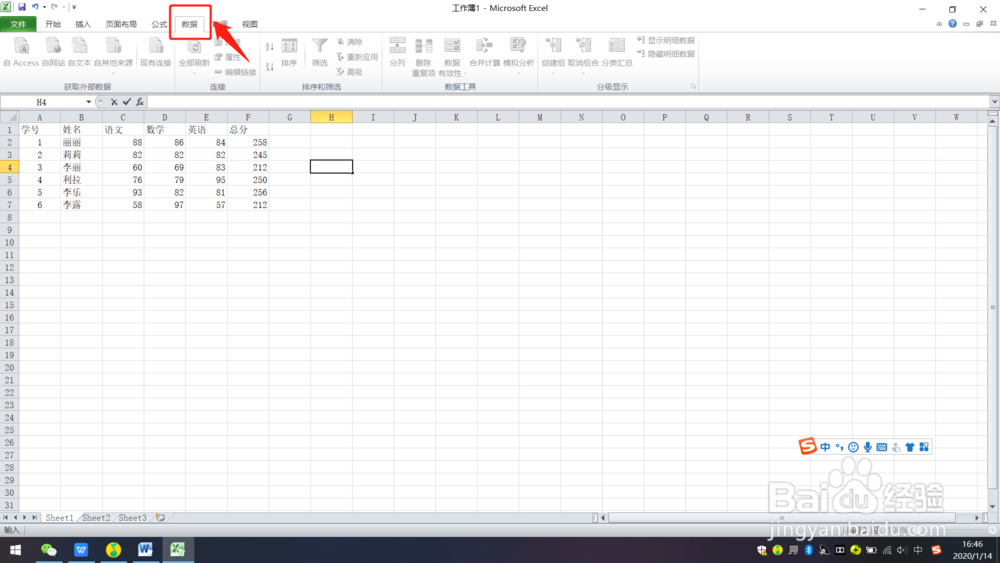The height and width of the screenshot is (563, 1000).
Task: Click Properties (属性) in Connections
Action: [x=228, y=57]
